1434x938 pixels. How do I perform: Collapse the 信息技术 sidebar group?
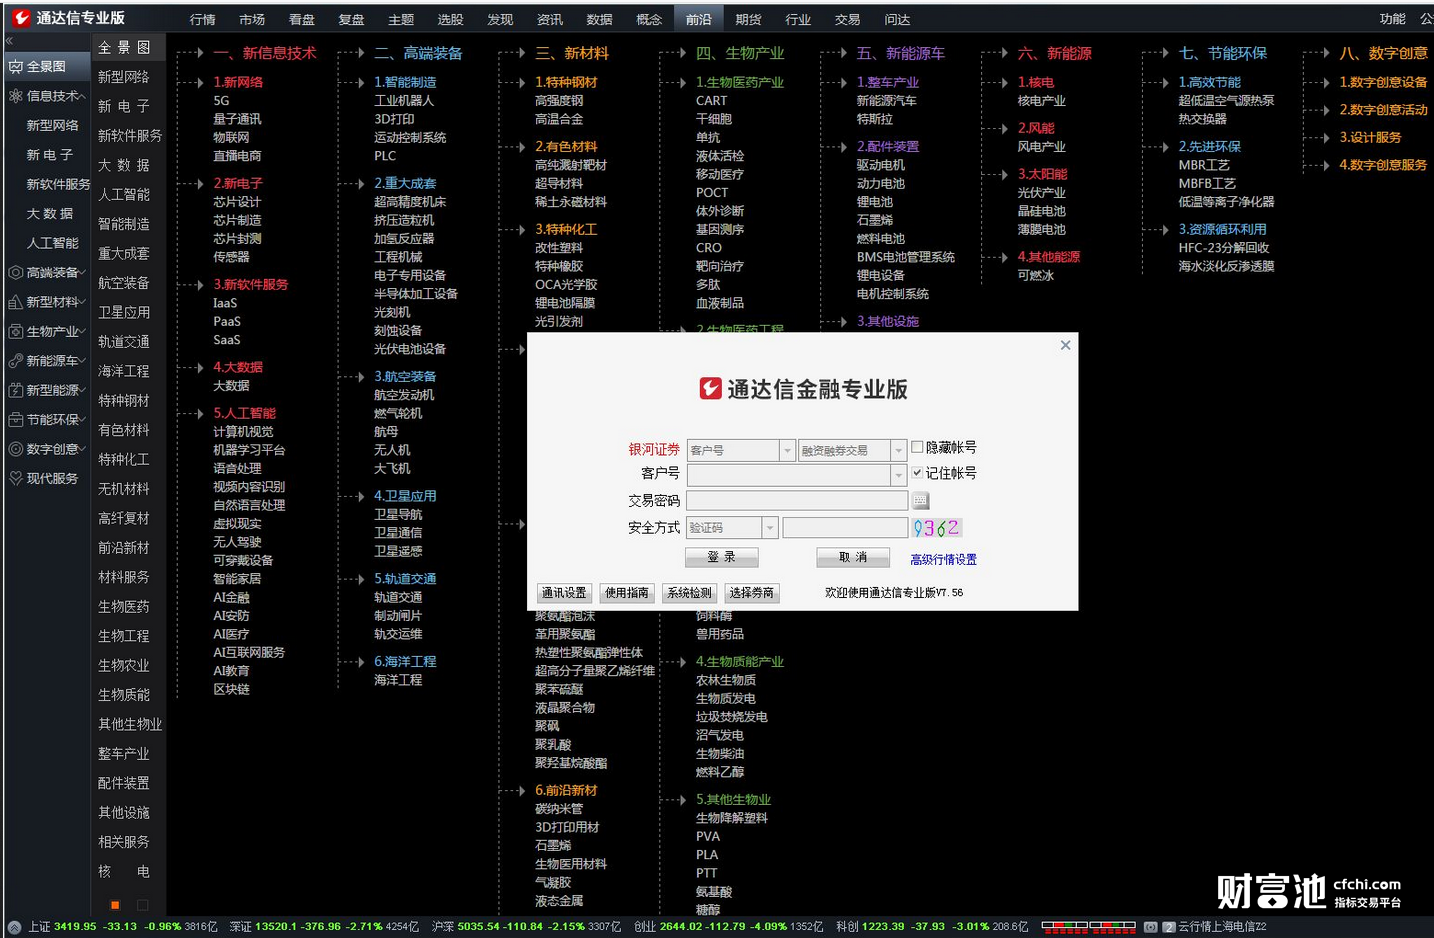82,96
